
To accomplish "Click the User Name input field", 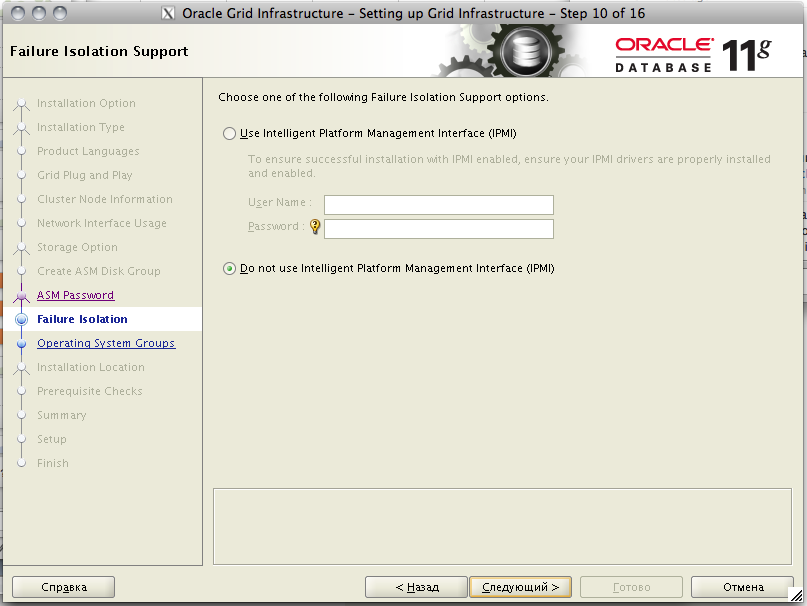I will pos(438,205).
